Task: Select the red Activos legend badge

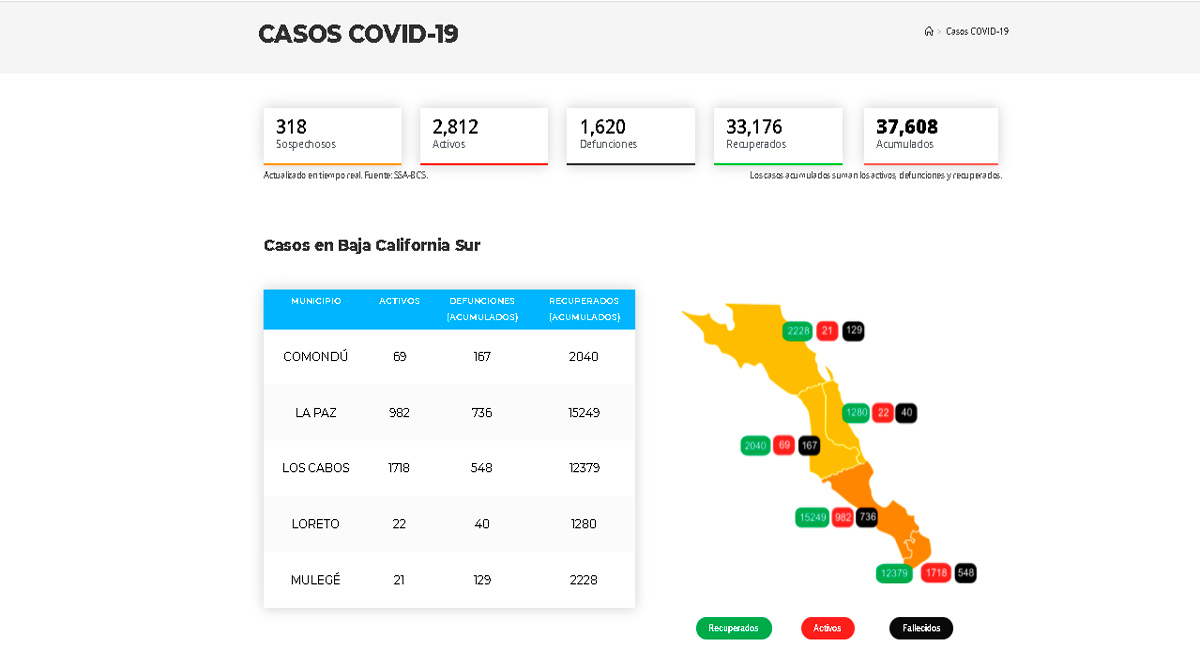Action: click(827, 628)
